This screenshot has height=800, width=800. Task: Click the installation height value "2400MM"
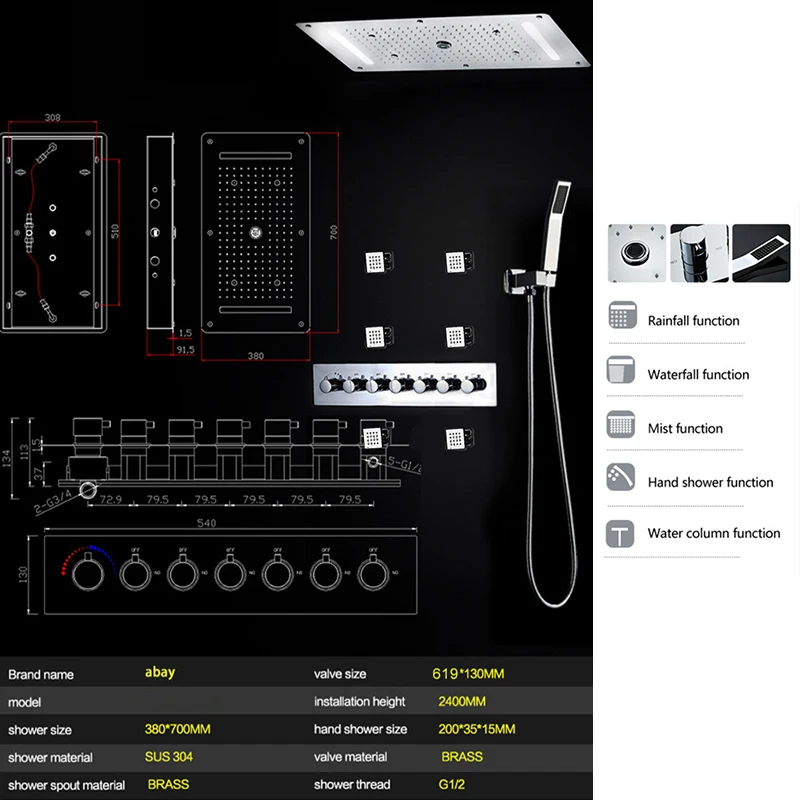pos(462,702)
